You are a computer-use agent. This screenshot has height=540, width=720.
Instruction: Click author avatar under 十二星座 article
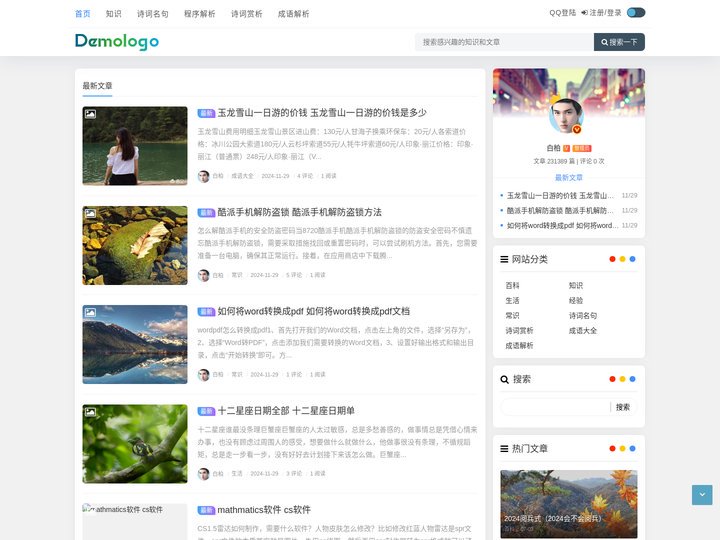tap(203, 474)
